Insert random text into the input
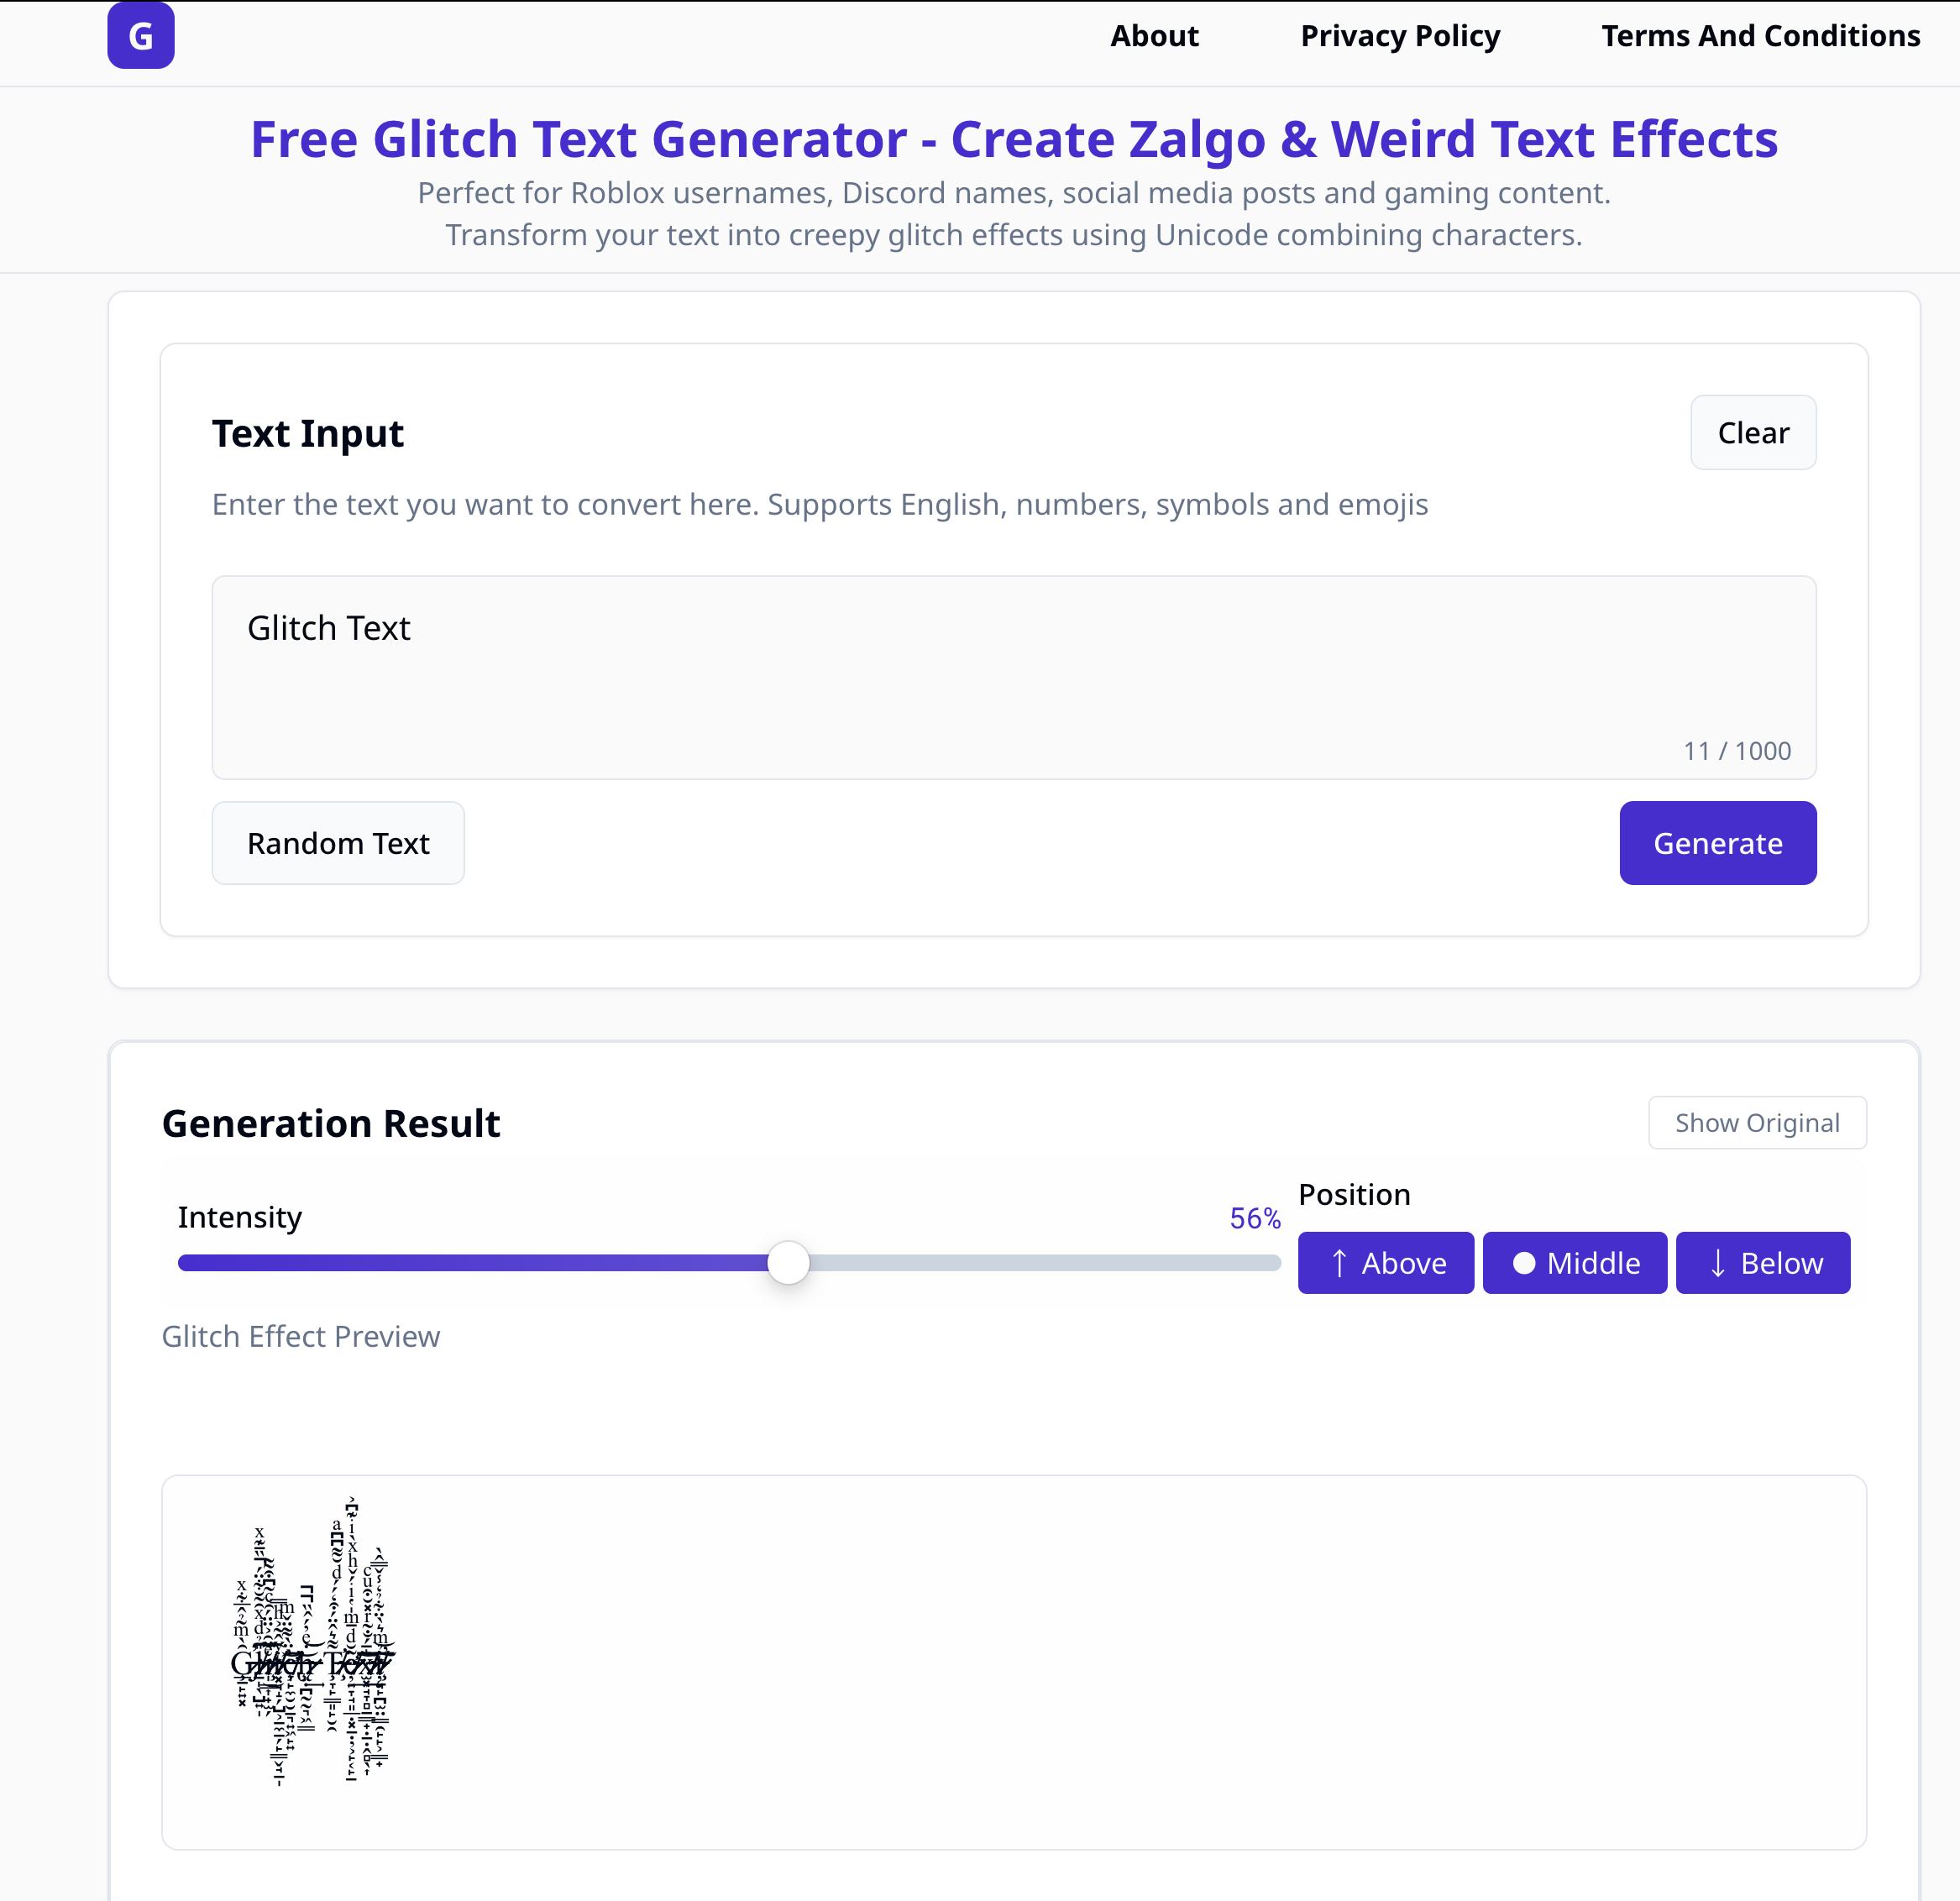1960x1901 pixels. (x=338, y=843)
